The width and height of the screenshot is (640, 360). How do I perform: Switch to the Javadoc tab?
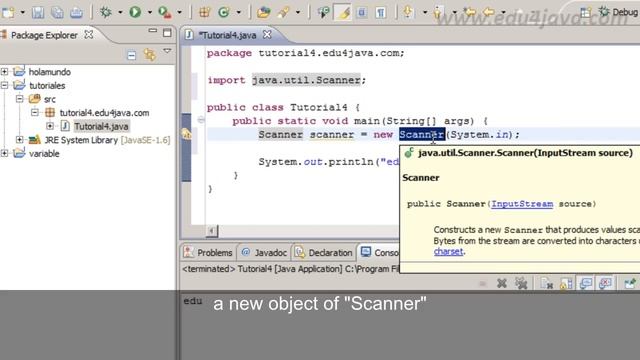[264, 253]
